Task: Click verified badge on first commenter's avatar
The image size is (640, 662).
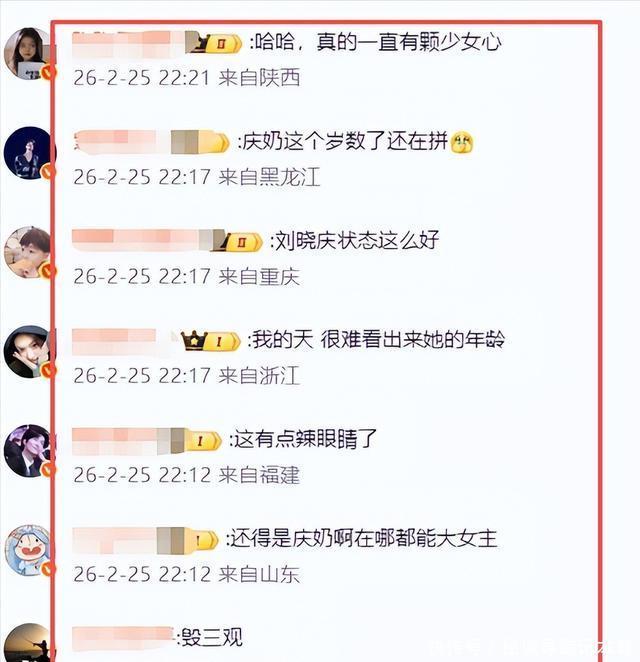Action: click(x=49, y=73)
